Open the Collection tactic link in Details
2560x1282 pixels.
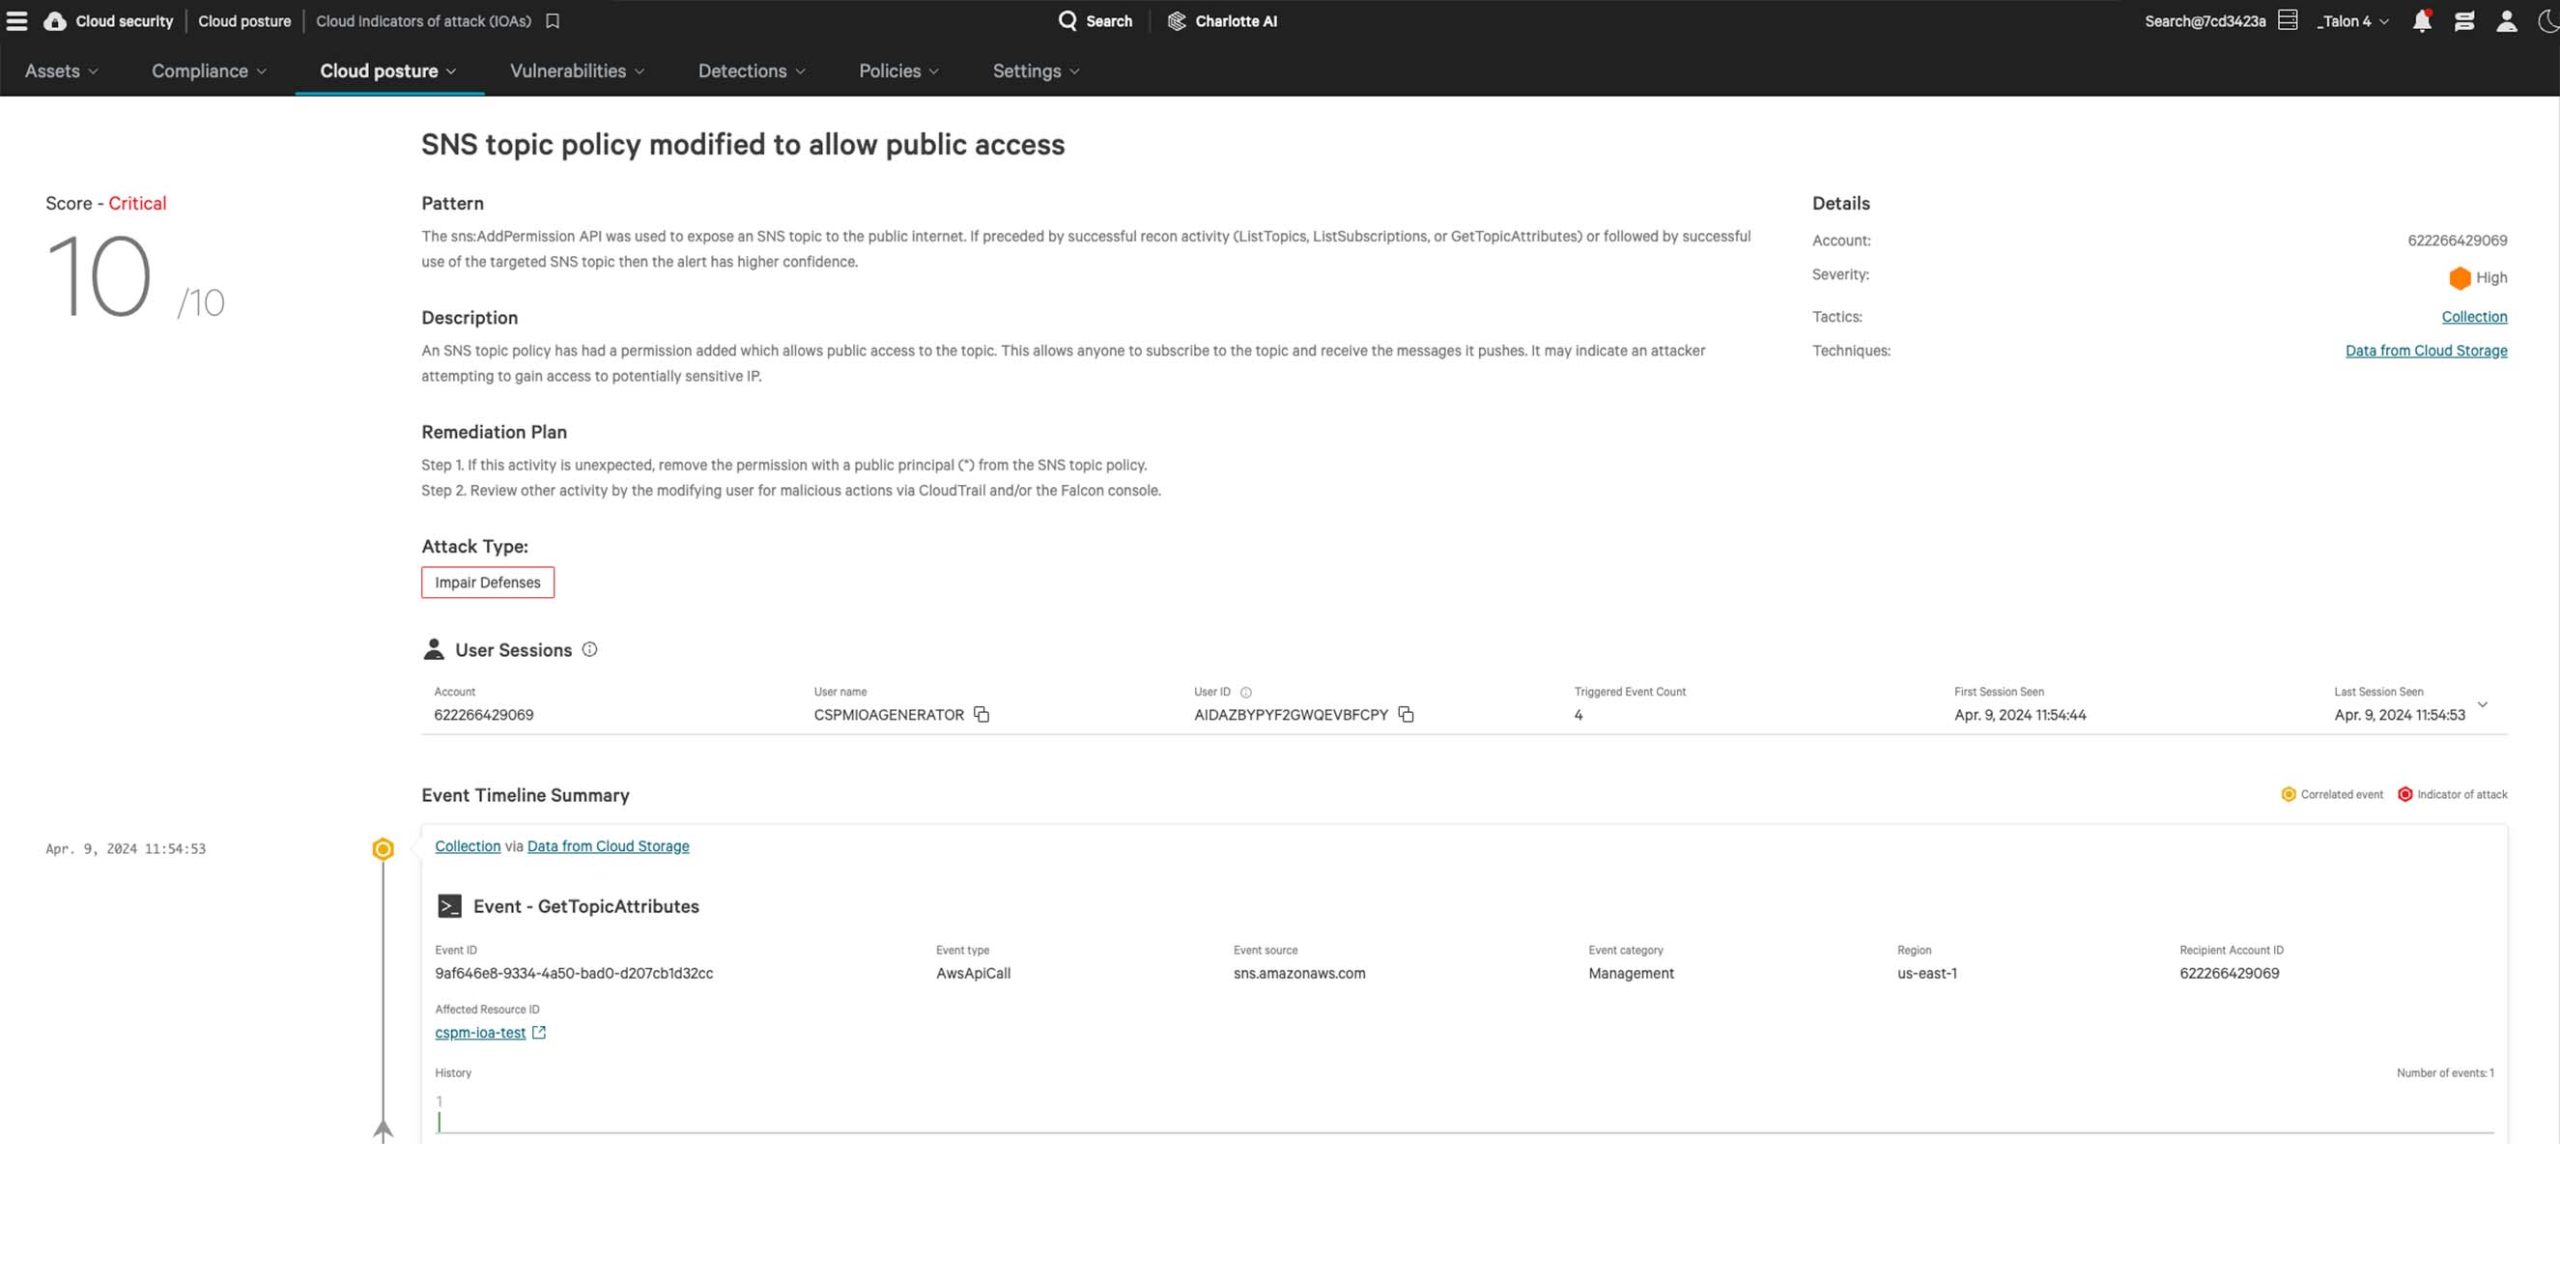[x=2474, y=316]
